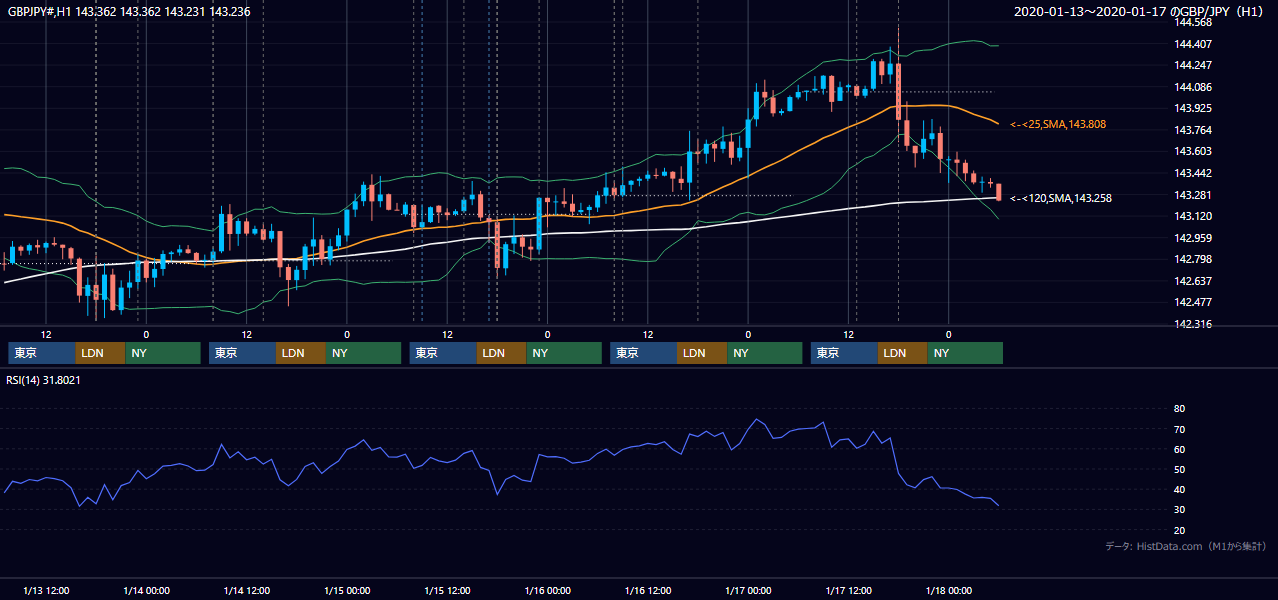Click price axis value 144.568
Image resolution: width=1278 pixels, height=600 pixels.
pyautogui.click(x=1193, y=22)
